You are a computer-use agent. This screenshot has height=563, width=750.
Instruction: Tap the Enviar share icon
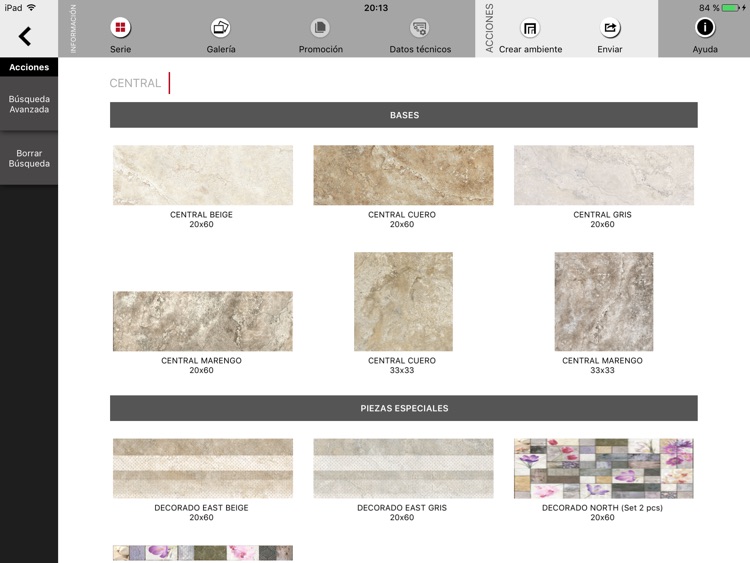[x=610, y=28]
